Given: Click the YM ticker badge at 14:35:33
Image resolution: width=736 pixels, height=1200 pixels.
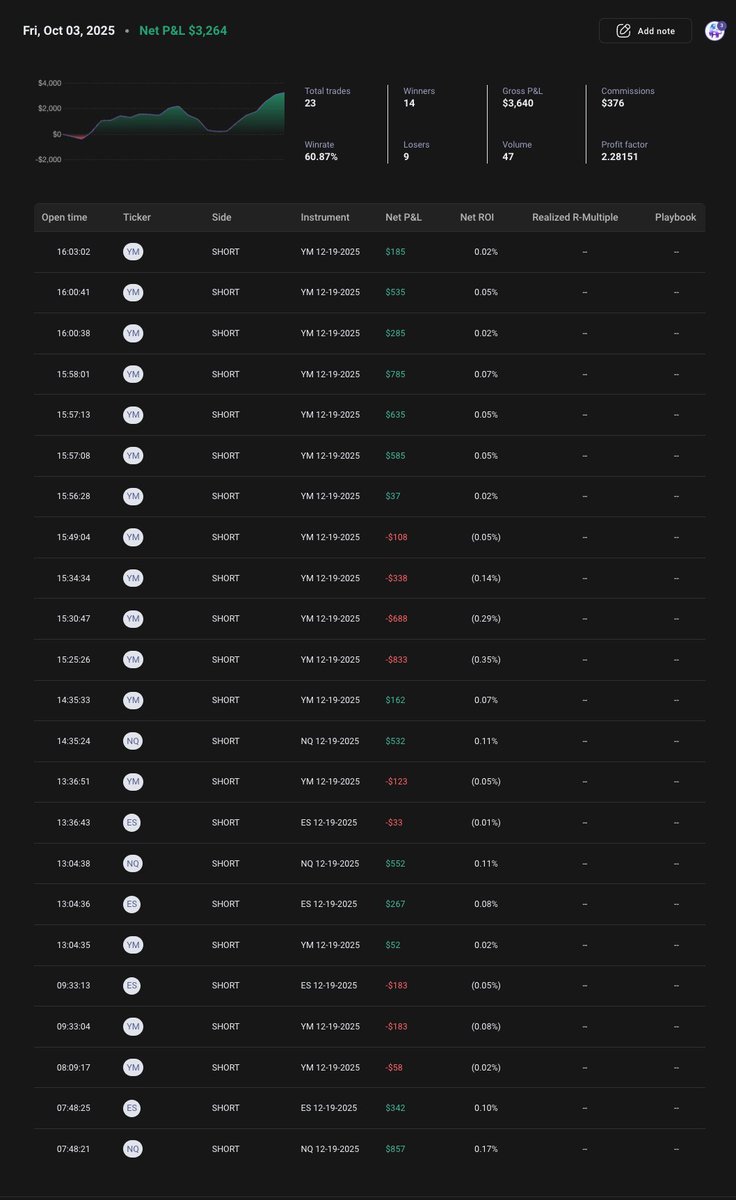Looking at the screenshot, I should coord(133,700).
